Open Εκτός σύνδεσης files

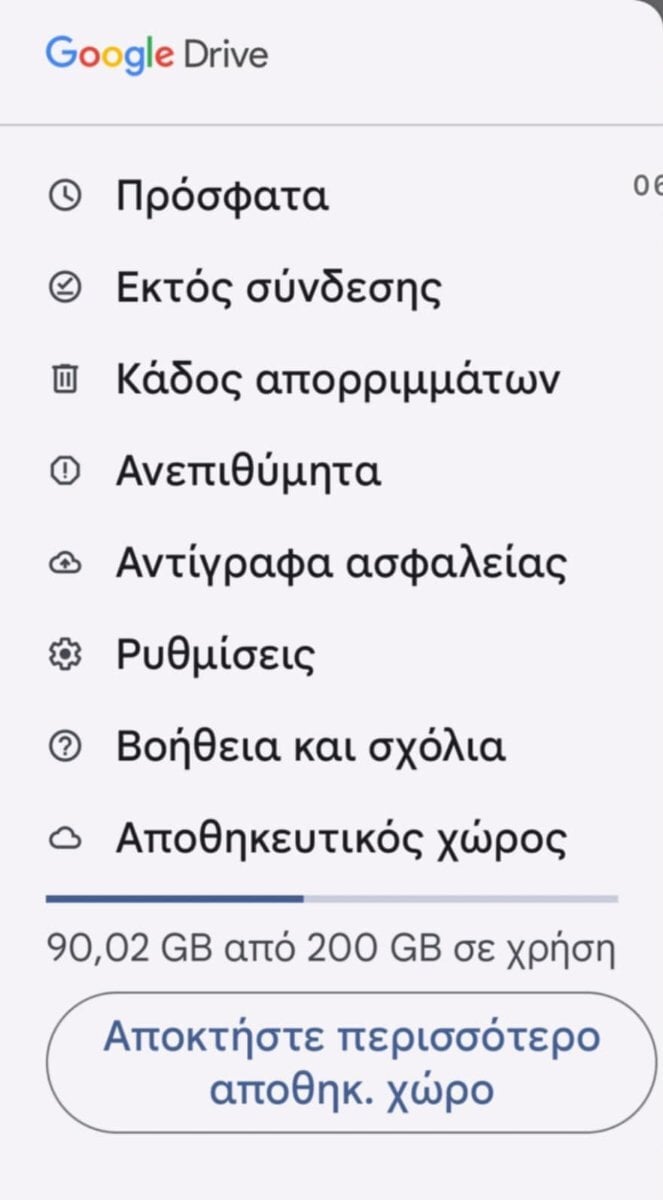click(x=331, y=288)
